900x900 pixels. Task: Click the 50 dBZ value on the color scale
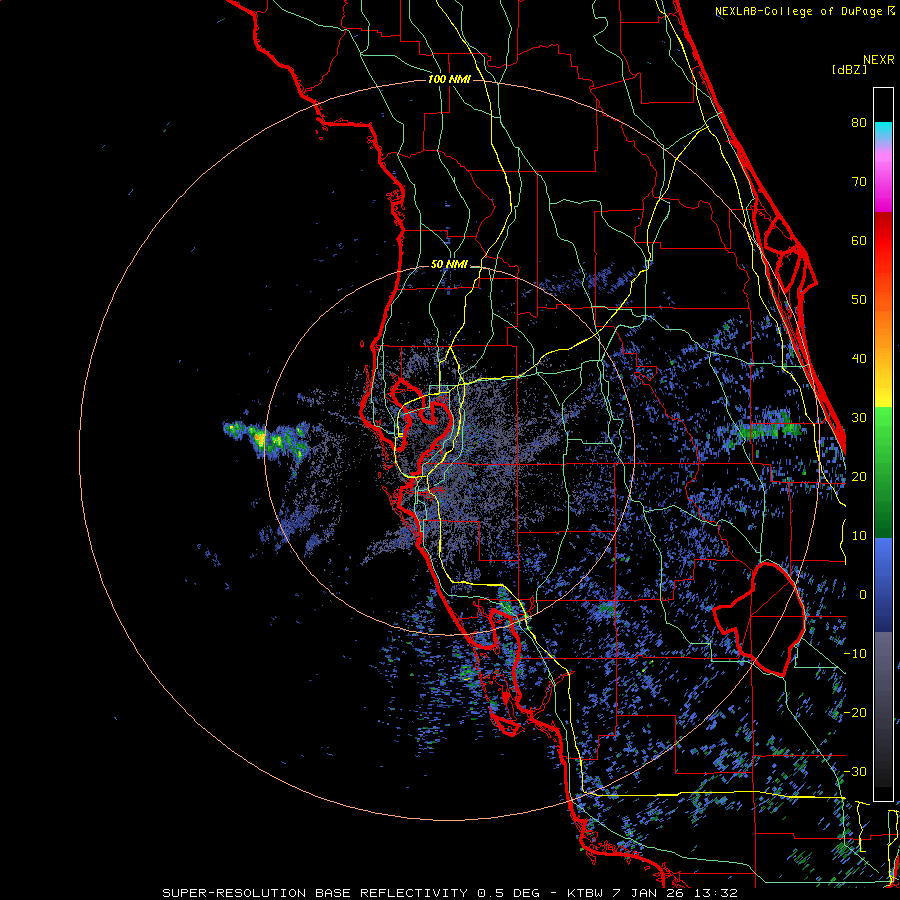(859, 300)
